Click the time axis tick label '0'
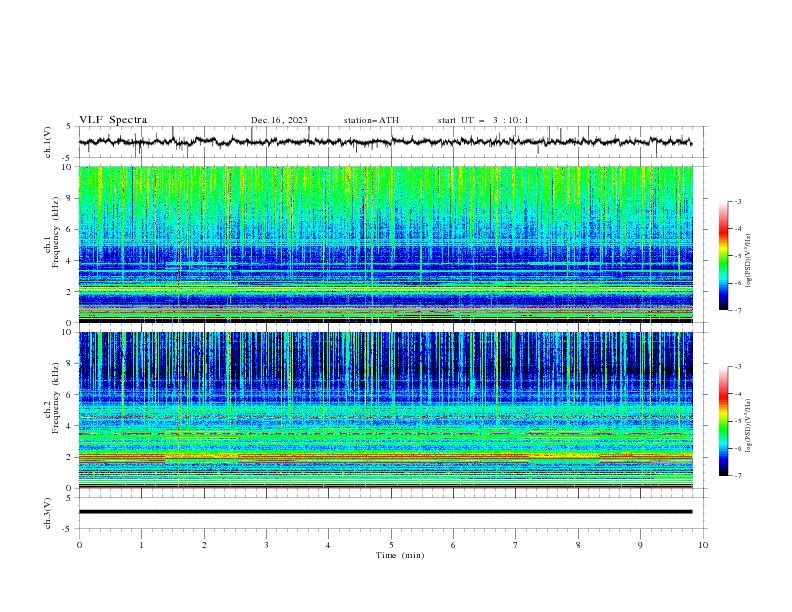Screen dimensions: 792x612 tap(79, 545)
